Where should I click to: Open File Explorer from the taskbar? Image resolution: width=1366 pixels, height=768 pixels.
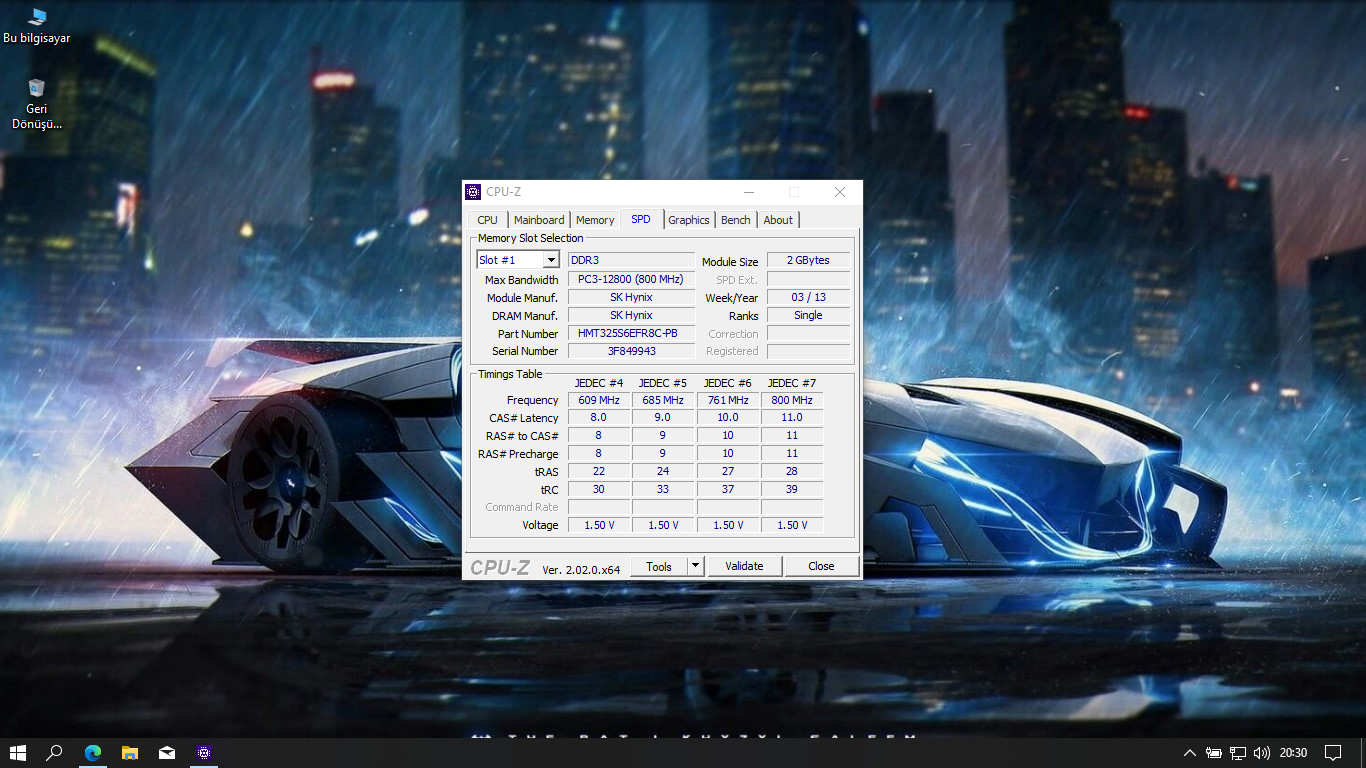pyautogui.click(x=130, y=753)
